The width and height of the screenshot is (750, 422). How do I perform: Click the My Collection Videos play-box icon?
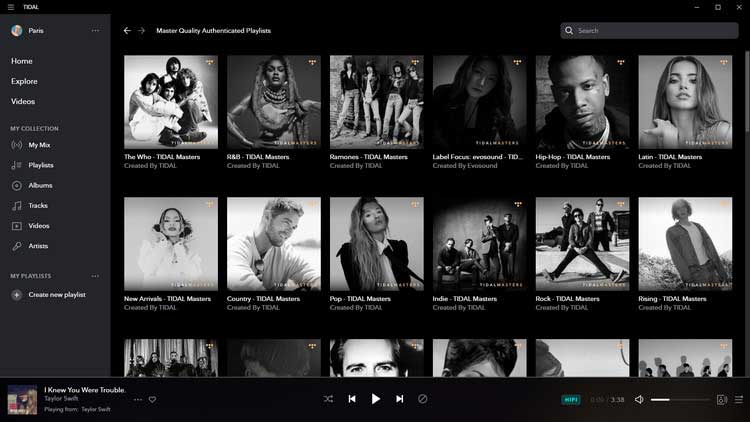pyautogui.click(x=17, y=226)
